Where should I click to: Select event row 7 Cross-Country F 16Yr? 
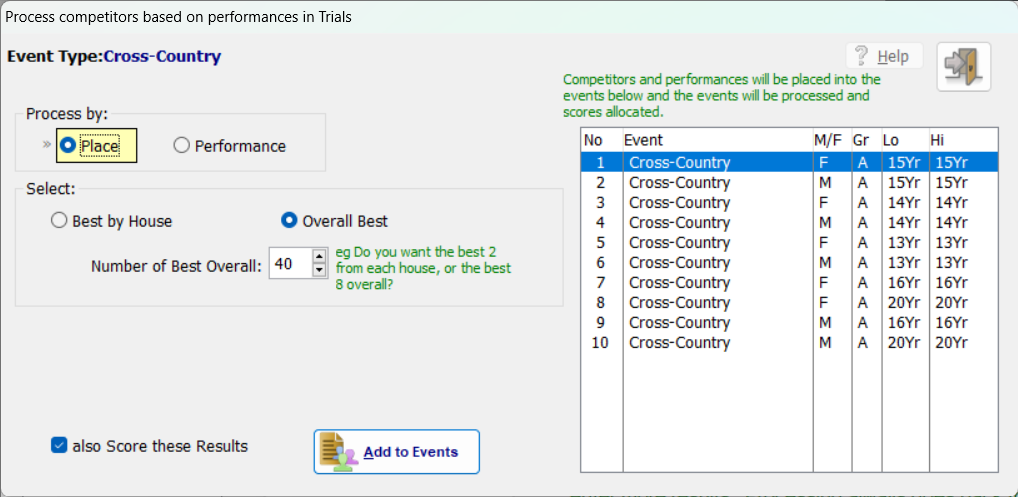point(789,283)
